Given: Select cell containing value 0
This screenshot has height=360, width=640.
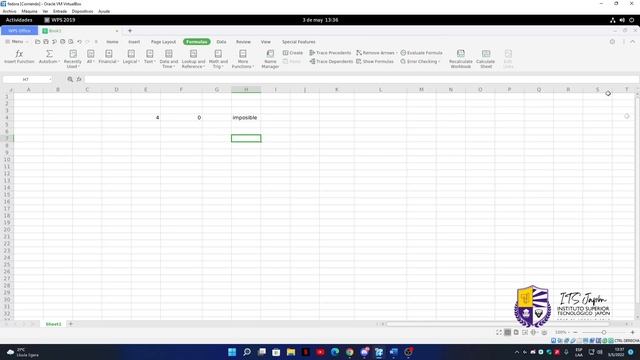Looking at the screenshot, I should (x=181, y=118).
